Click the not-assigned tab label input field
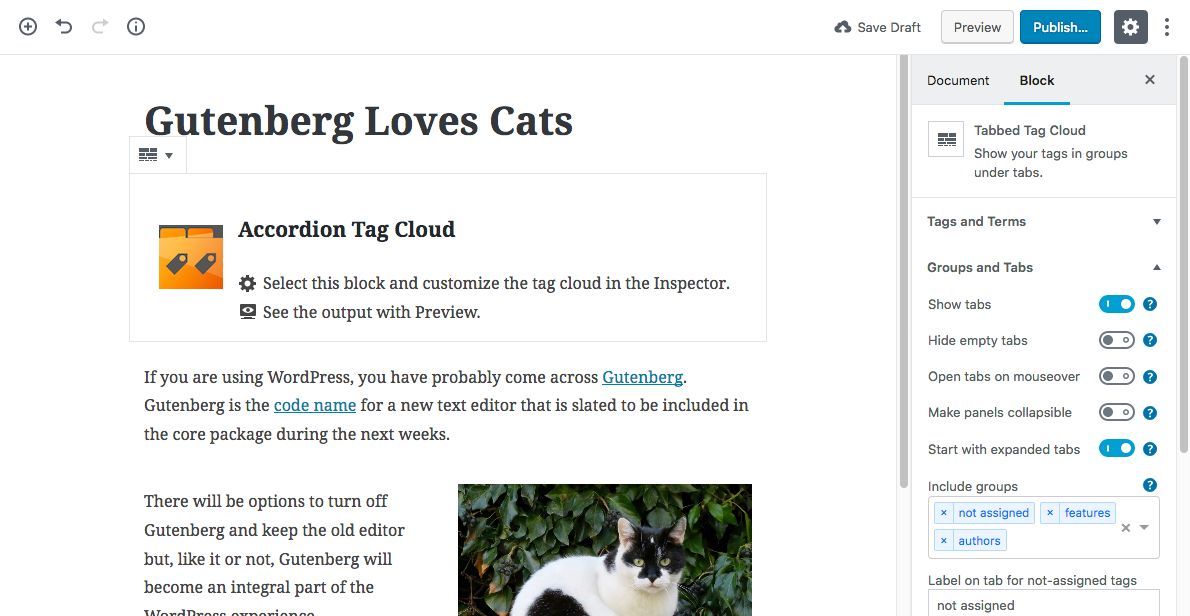 (1043, 604)
